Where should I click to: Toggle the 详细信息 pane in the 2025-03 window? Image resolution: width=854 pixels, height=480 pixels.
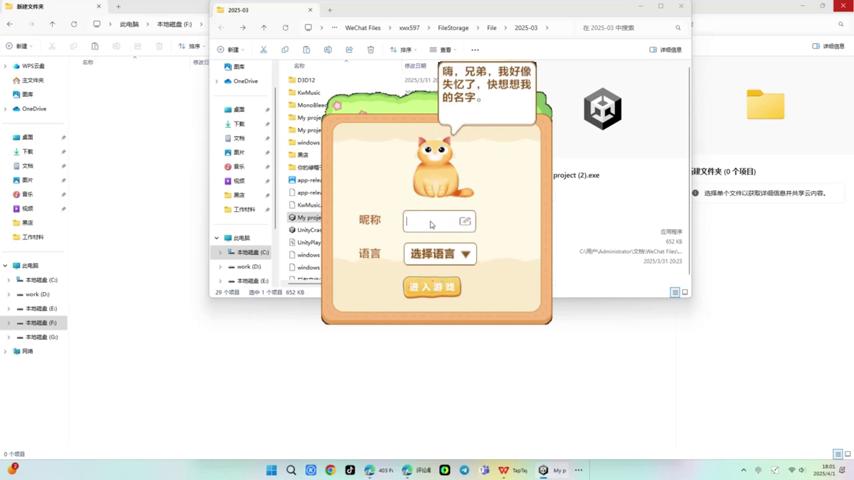click(666, 50)
